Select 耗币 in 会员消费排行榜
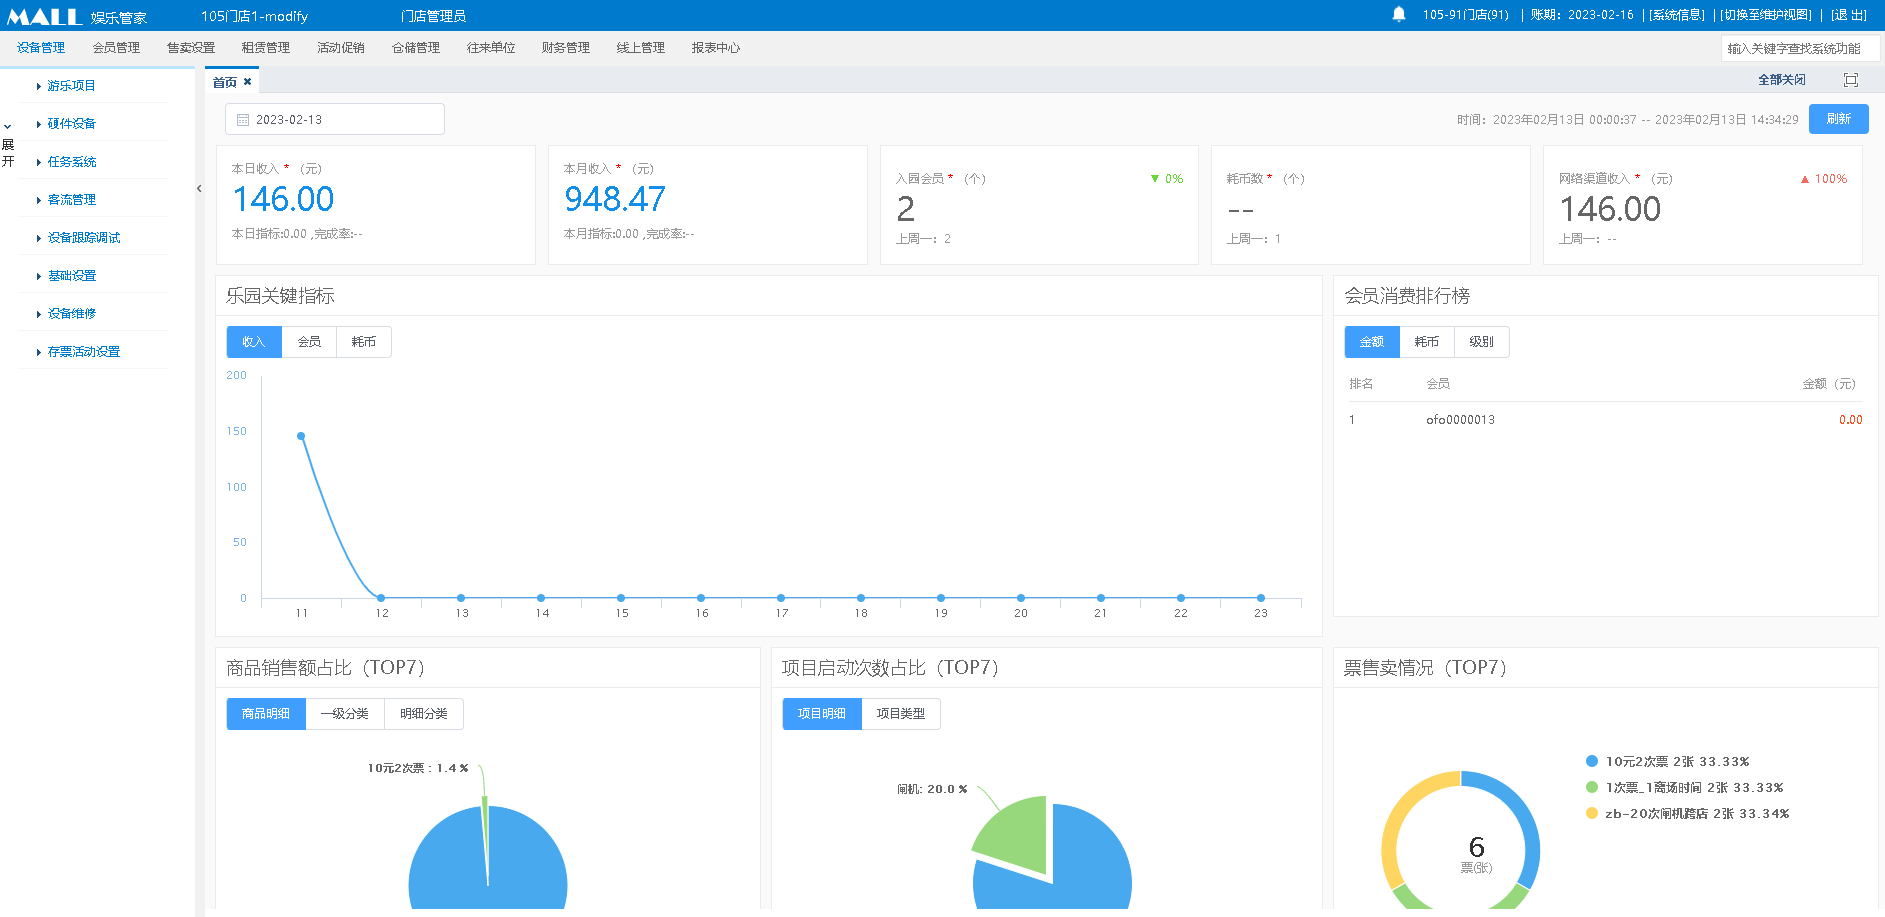This screenshot has height=917, width=1885. [1427, 342]
